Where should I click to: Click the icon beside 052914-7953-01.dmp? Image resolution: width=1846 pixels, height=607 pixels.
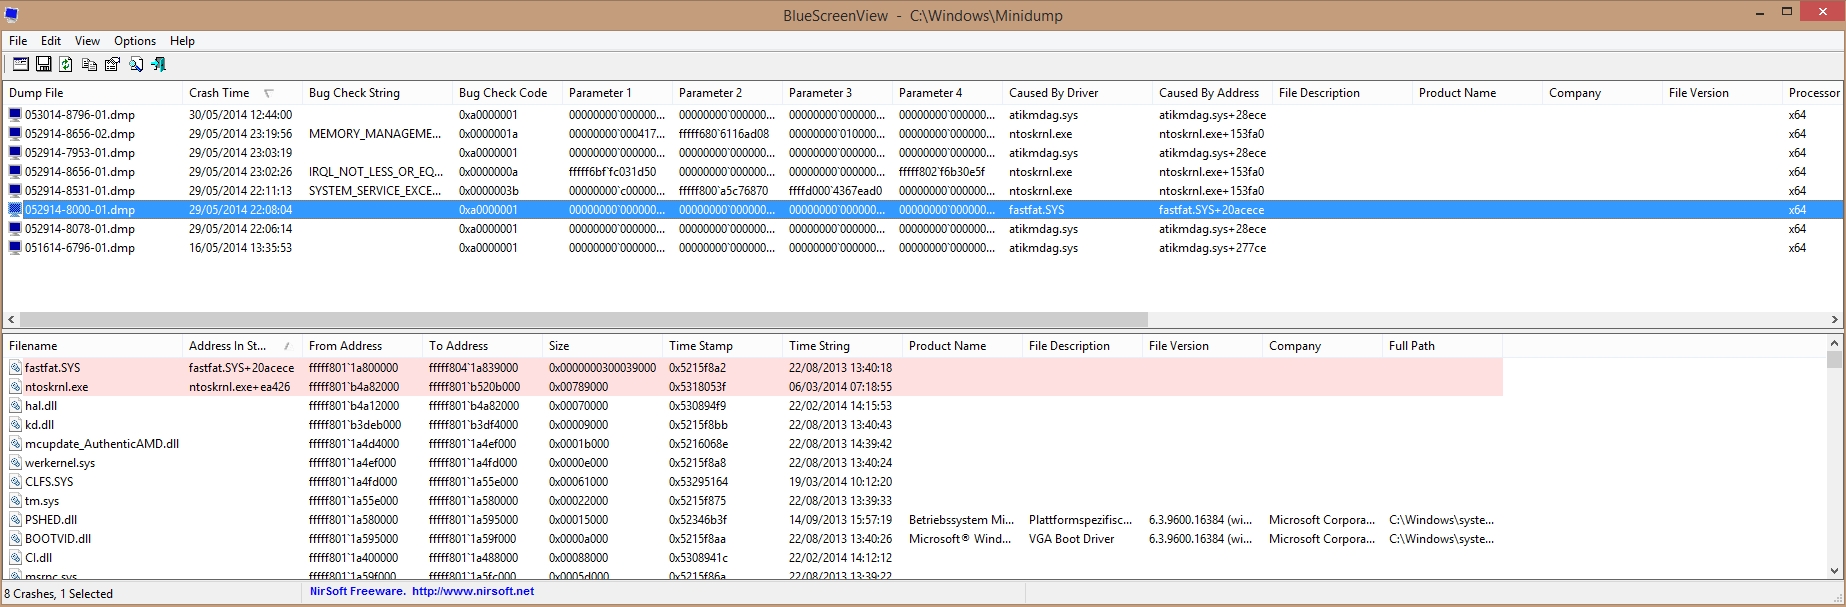pyautogui.click(x=15, y=153)
